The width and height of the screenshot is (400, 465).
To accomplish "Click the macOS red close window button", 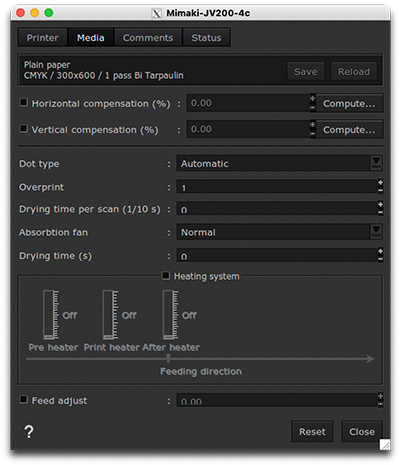I will [20, 13].
